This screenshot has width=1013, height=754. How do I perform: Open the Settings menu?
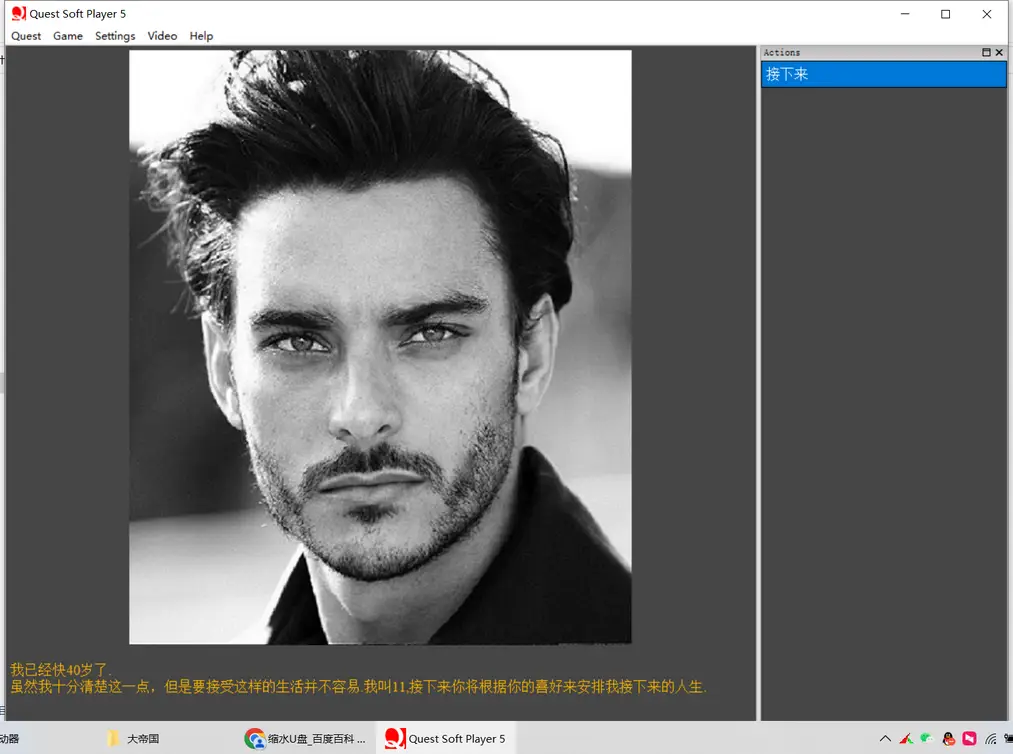click(115, 36)
